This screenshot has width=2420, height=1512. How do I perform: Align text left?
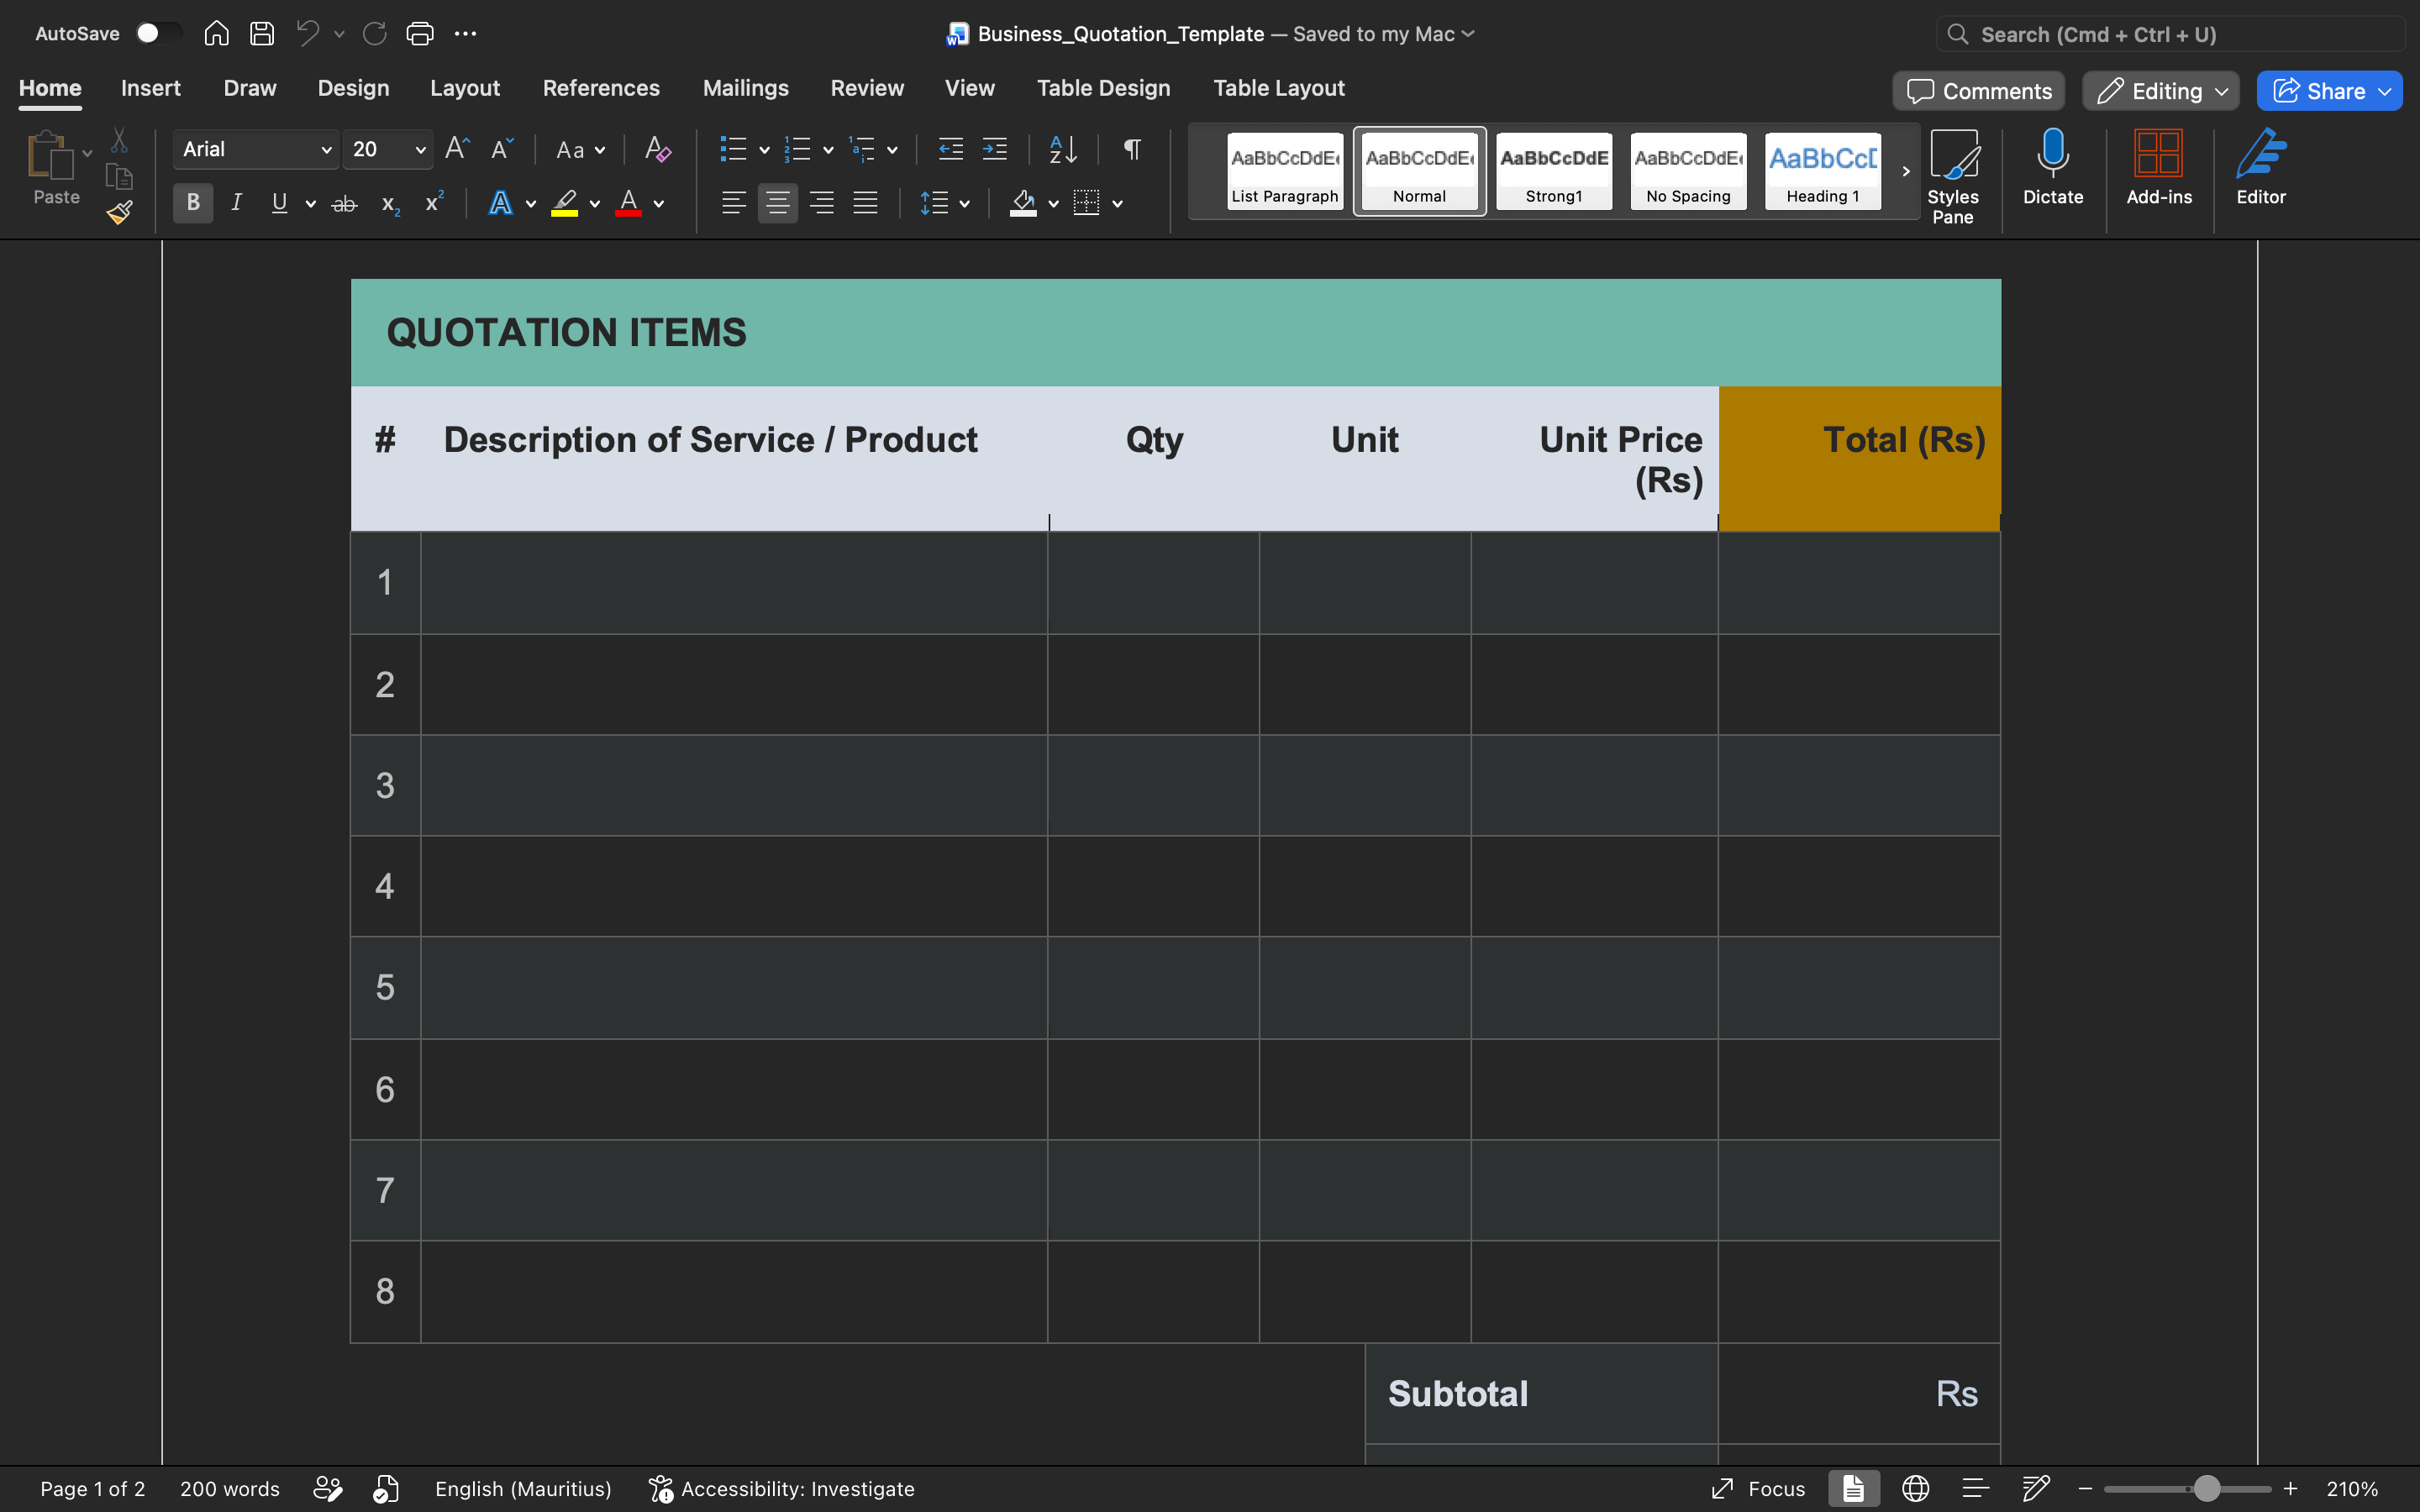click(x=733, y=203)
